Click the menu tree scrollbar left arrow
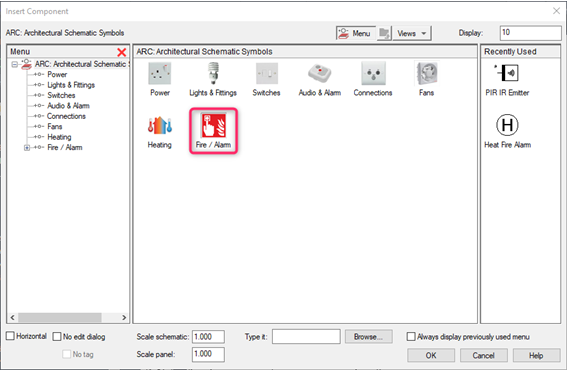Image resolution: width=569 pixels, height=373 pixels. point(12,317)
